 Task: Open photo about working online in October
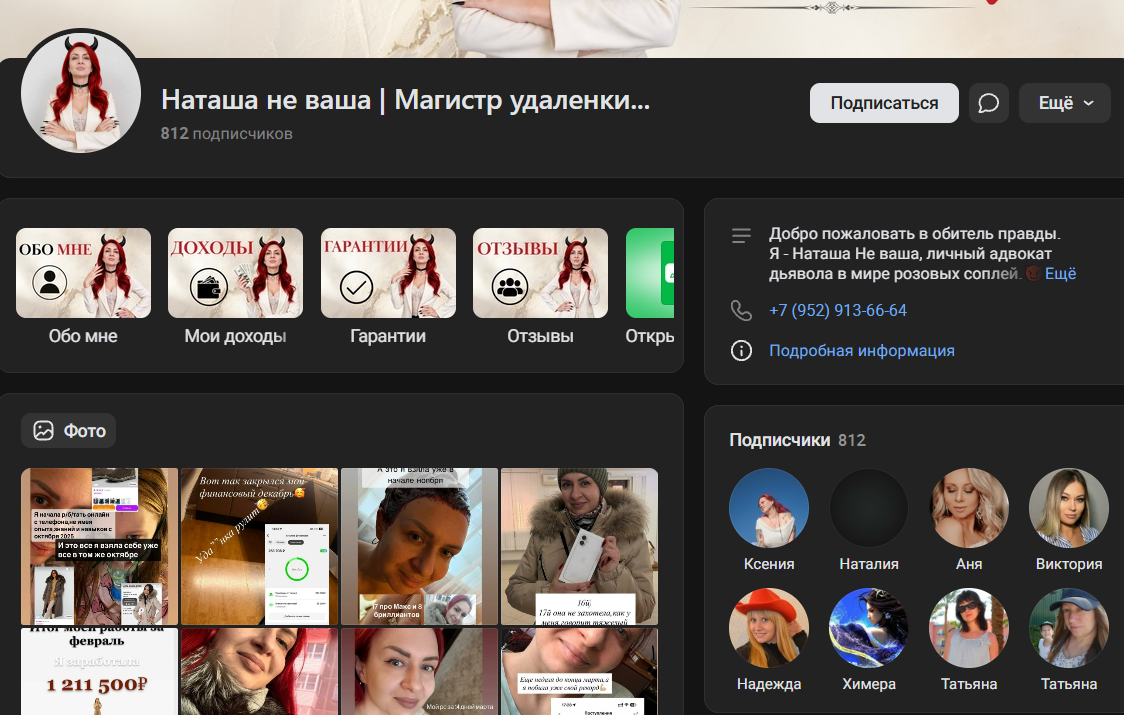100,546
